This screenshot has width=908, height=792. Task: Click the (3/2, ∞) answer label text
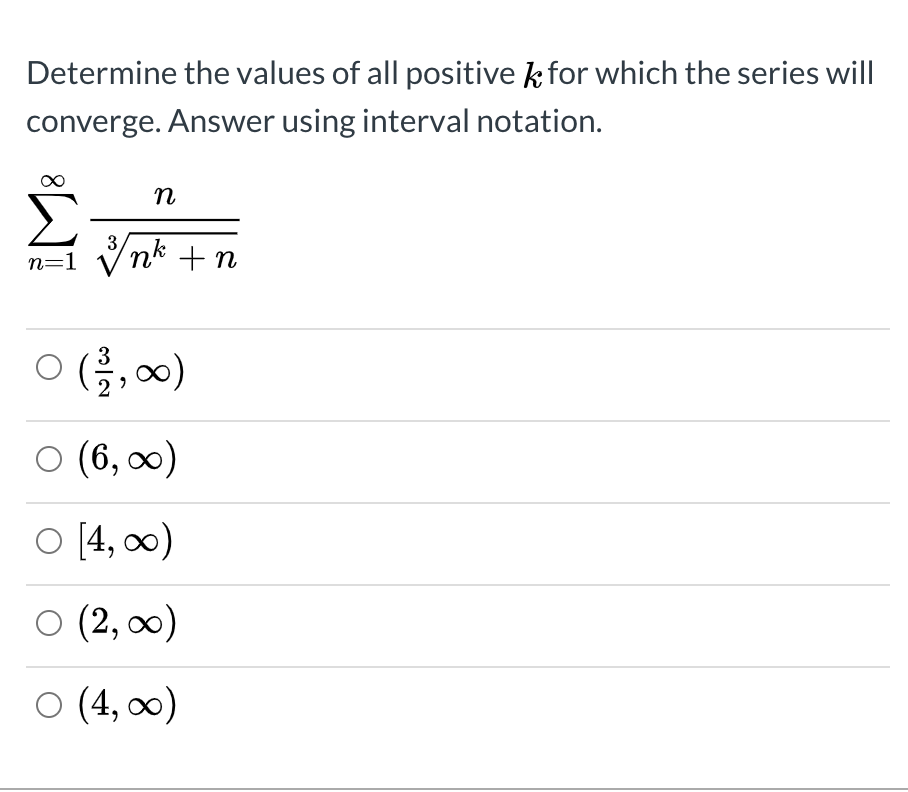click(132, 372)
